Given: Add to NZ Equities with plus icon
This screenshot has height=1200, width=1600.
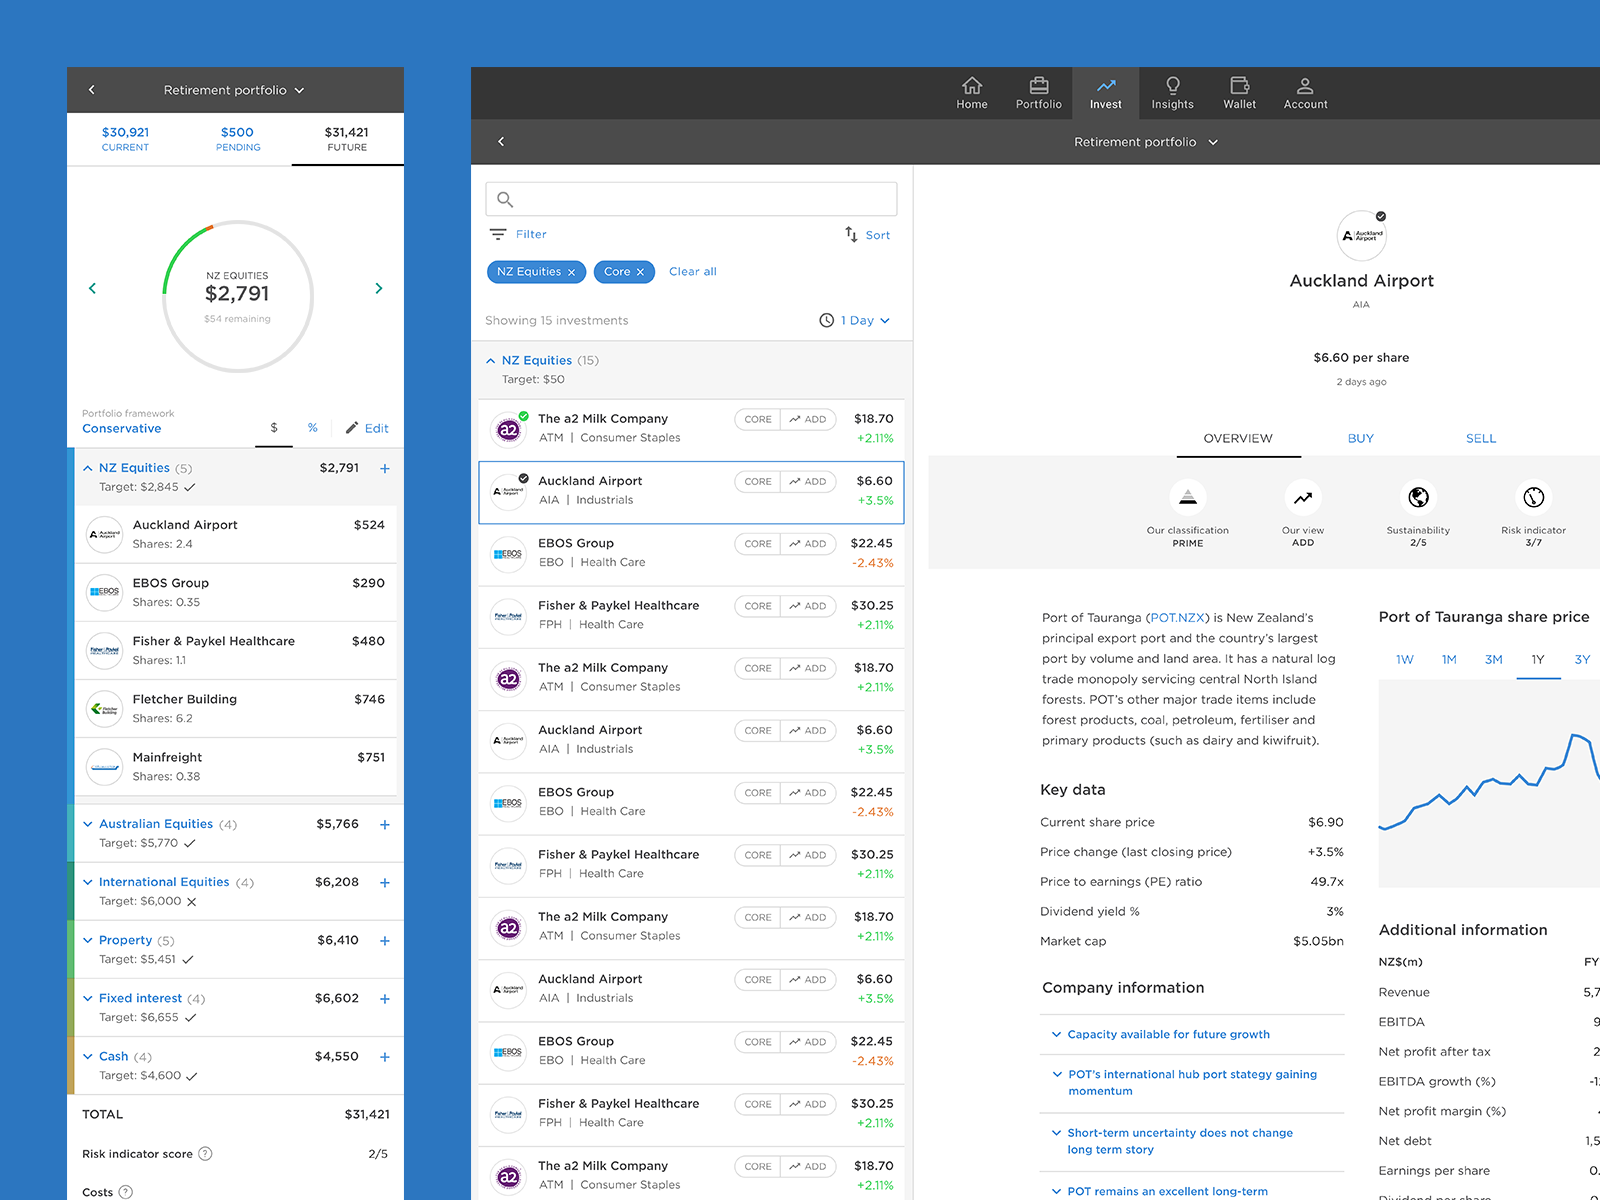Looking at the screenshot, I should 385,468.
